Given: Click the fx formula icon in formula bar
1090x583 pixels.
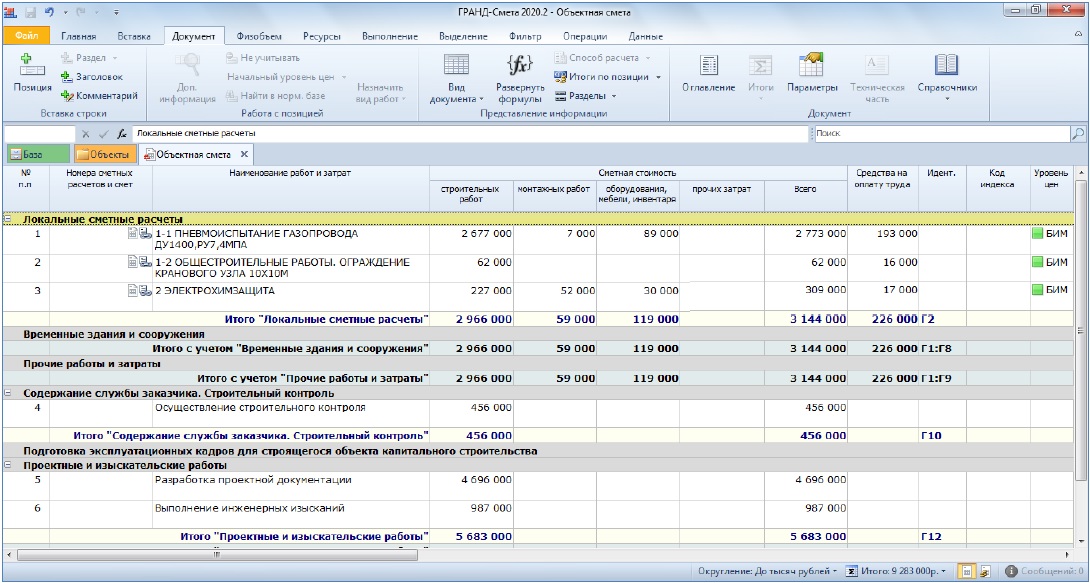Looking at the screenshot, I should click(121, 133).
